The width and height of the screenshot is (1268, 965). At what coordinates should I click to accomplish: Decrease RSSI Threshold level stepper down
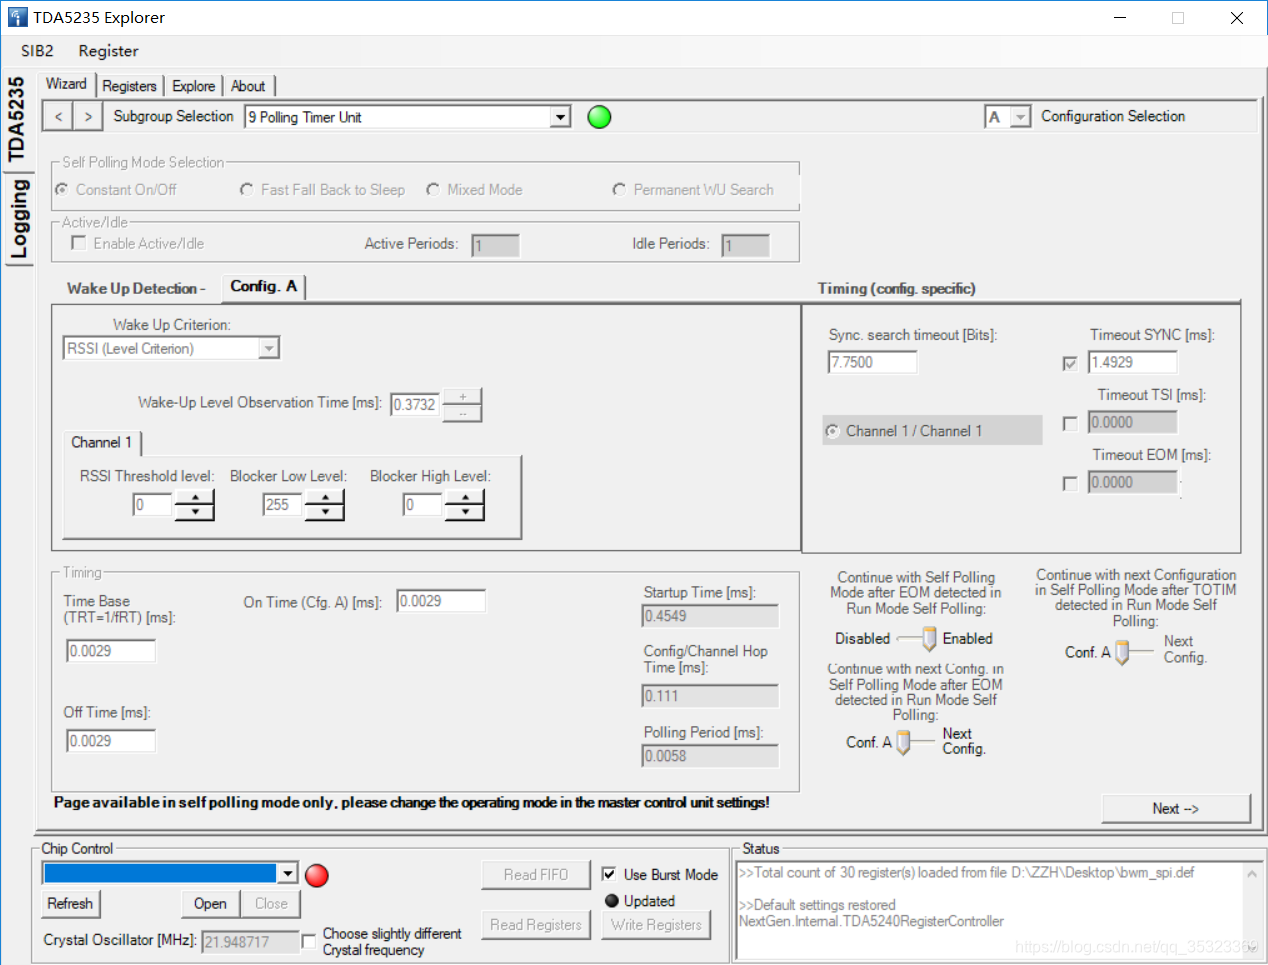(x=195, y=512)
